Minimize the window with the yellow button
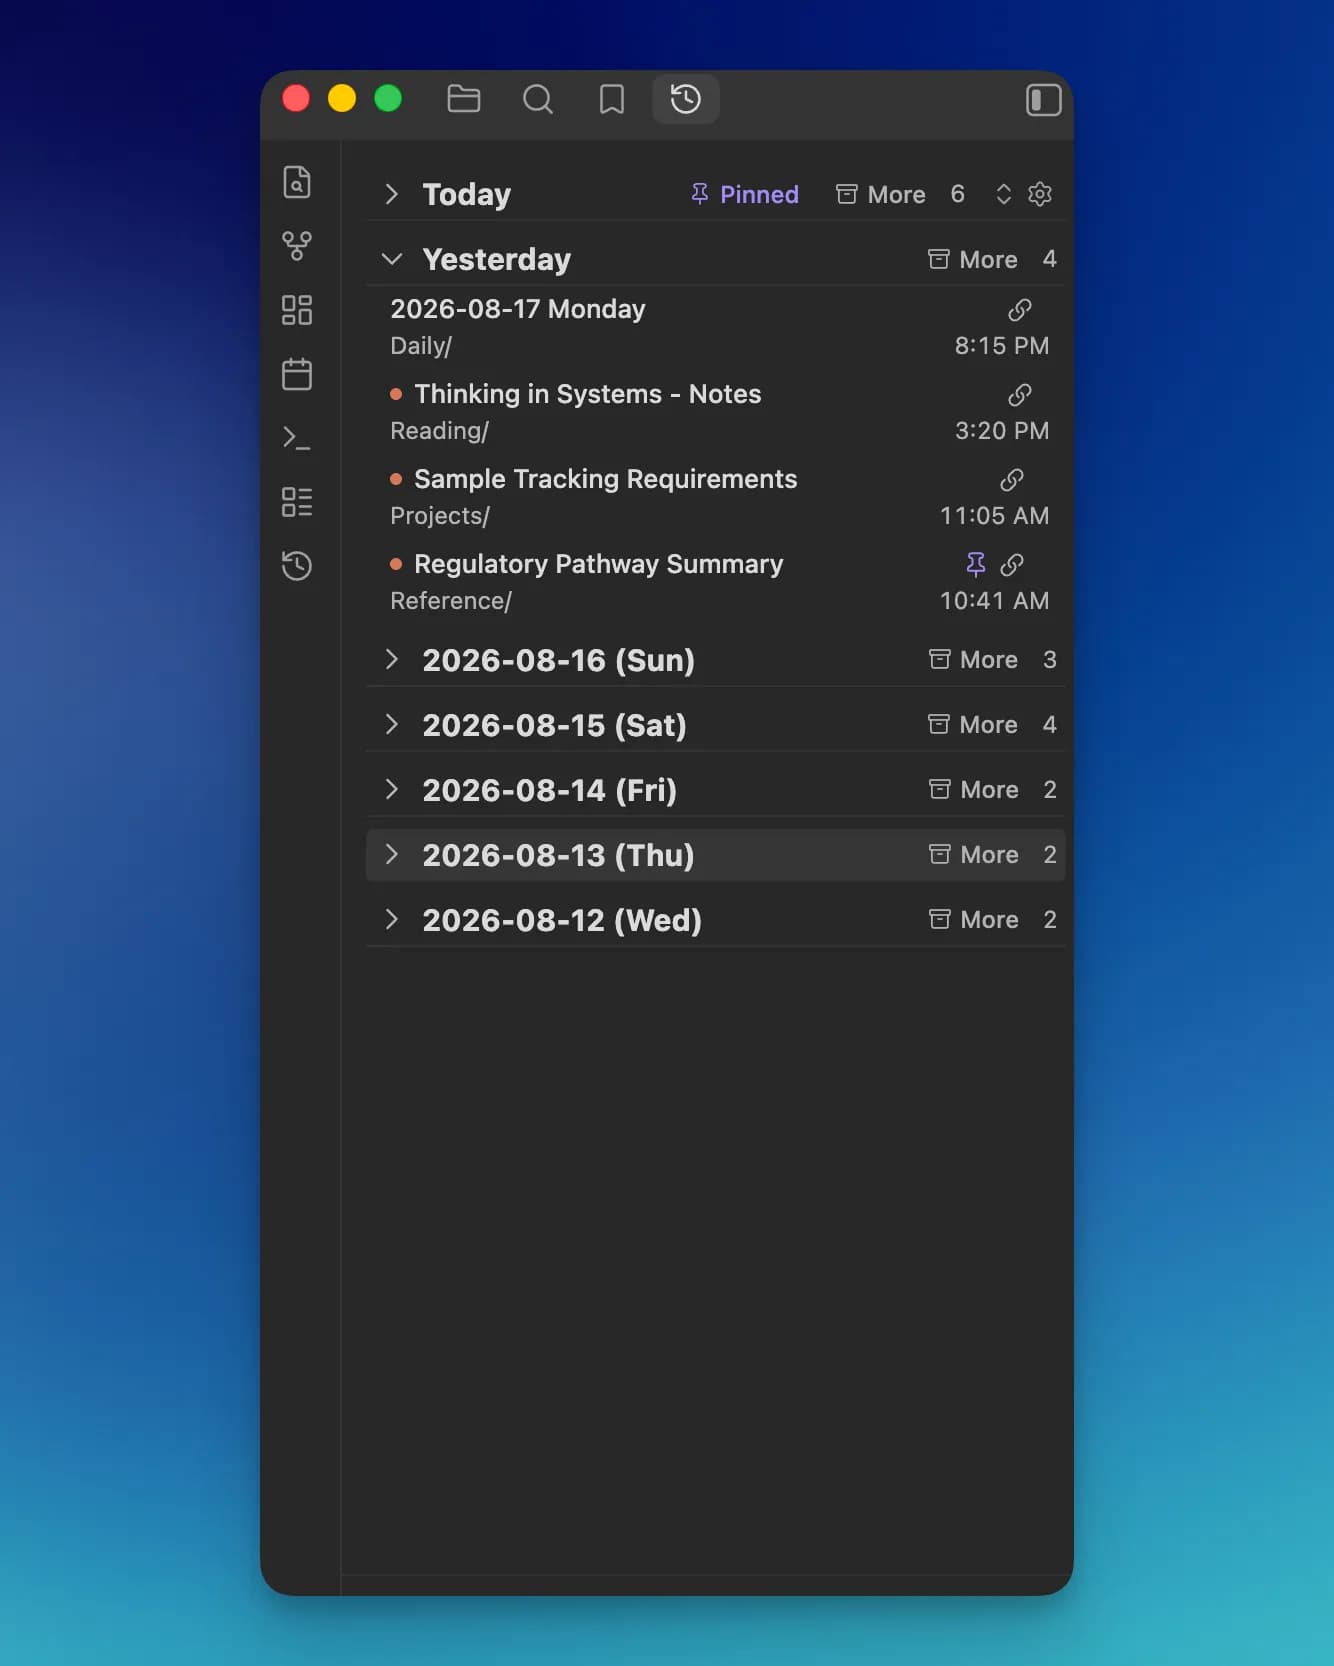The image size is (1334, 1666). pyautogui.click(x=342, y=98)
